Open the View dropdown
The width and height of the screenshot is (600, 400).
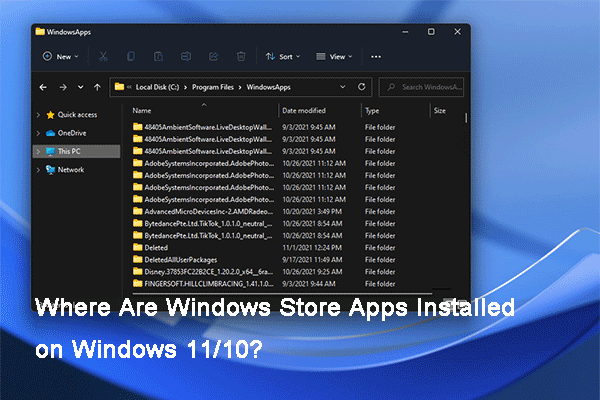coord(334,57)
